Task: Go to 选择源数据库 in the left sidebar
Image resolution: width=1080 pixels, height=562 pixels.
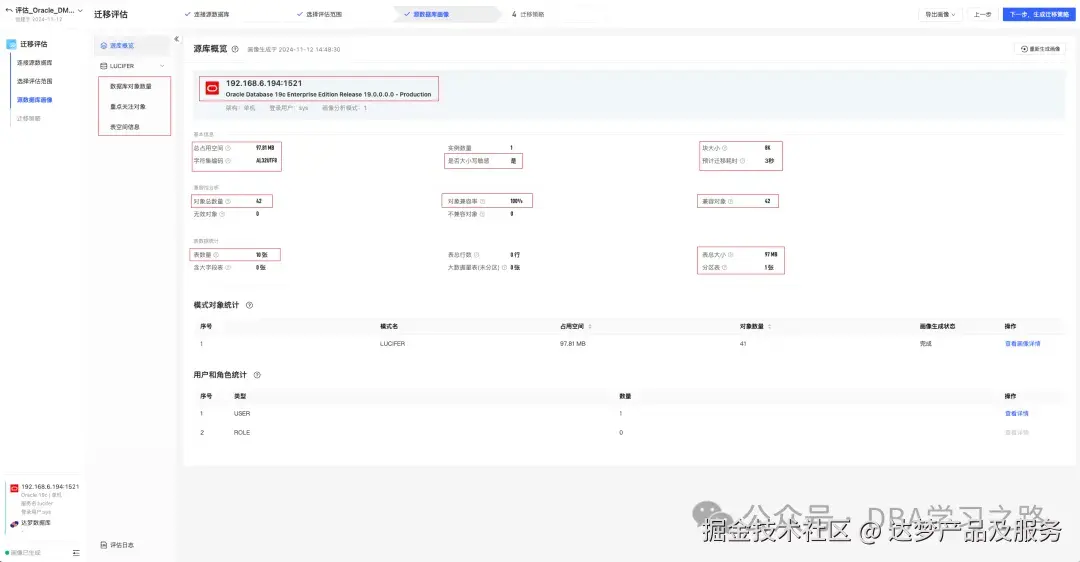Action: coord(34,63)
